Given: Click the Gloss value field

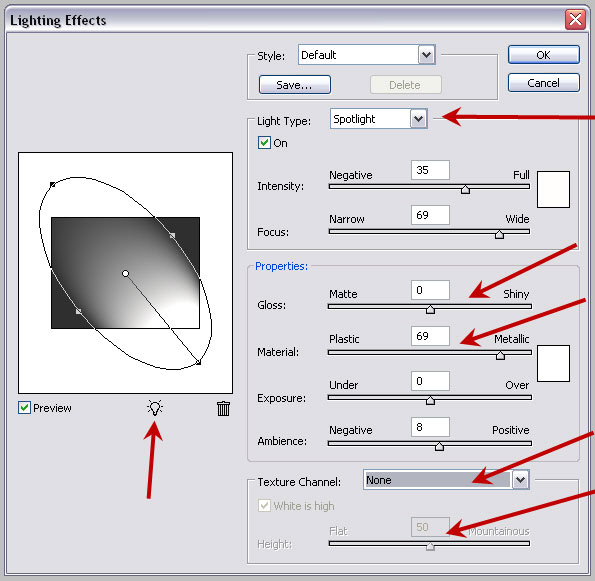Looking at the screenshot, I should pos(430,290).
